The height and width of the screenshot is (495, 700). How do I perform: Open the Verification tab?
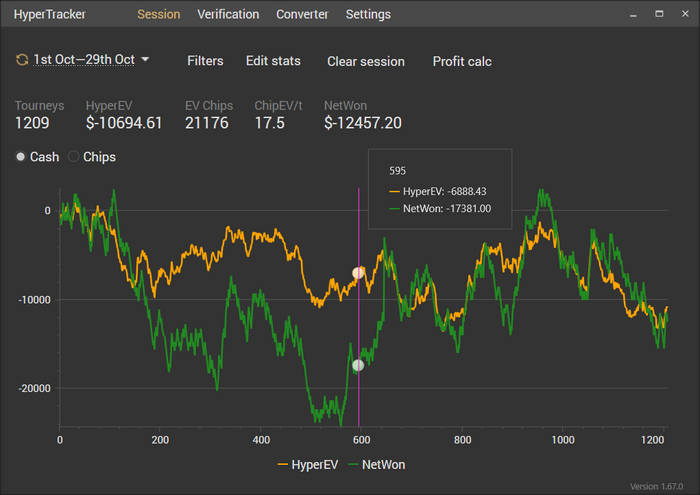tap(228, 15)
